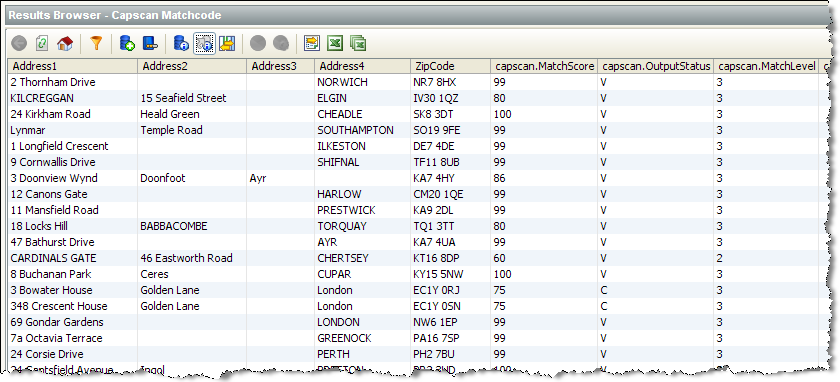The width and height of the screenshot is (840, 382).
Task: Click the capscan.MatchScore column header
Action: (544, 66)
